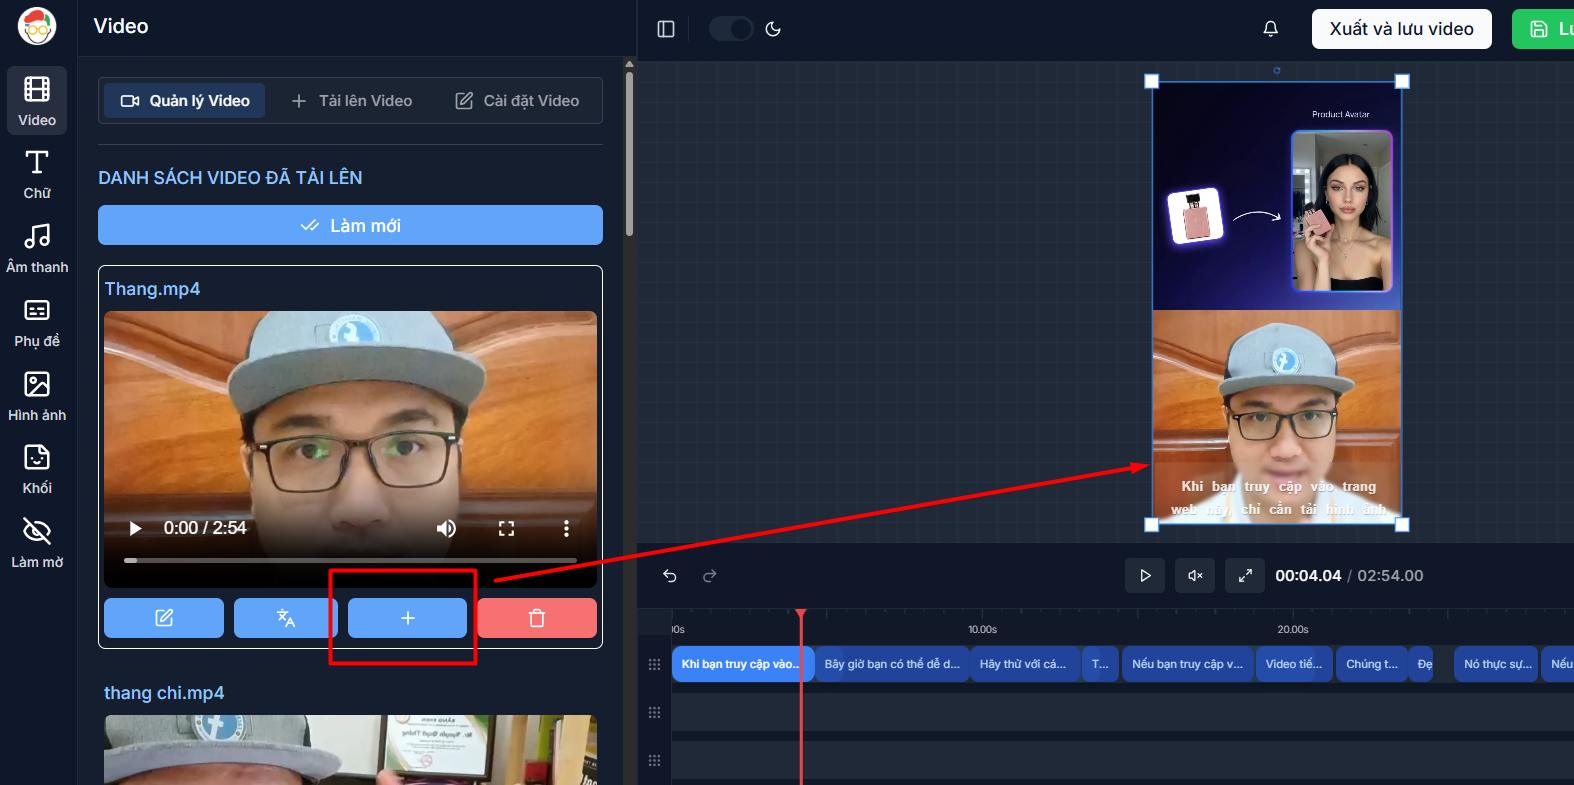Select subtitle clip Nếu bạn truy cập v...
This screenshot has height=785, width=1574.
coord(1188,664)
